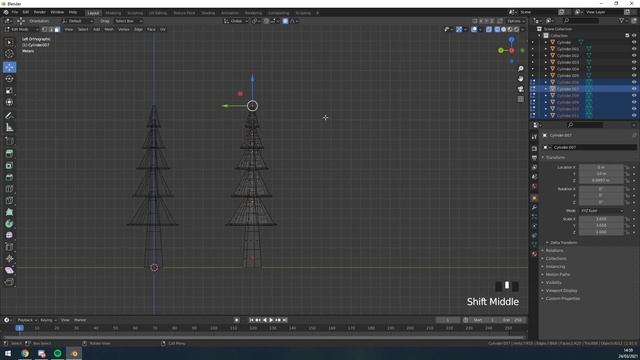This screenshot has height=360, width=640.
Task: Click the timeline Keying button
Action: [x=48, y=320]
